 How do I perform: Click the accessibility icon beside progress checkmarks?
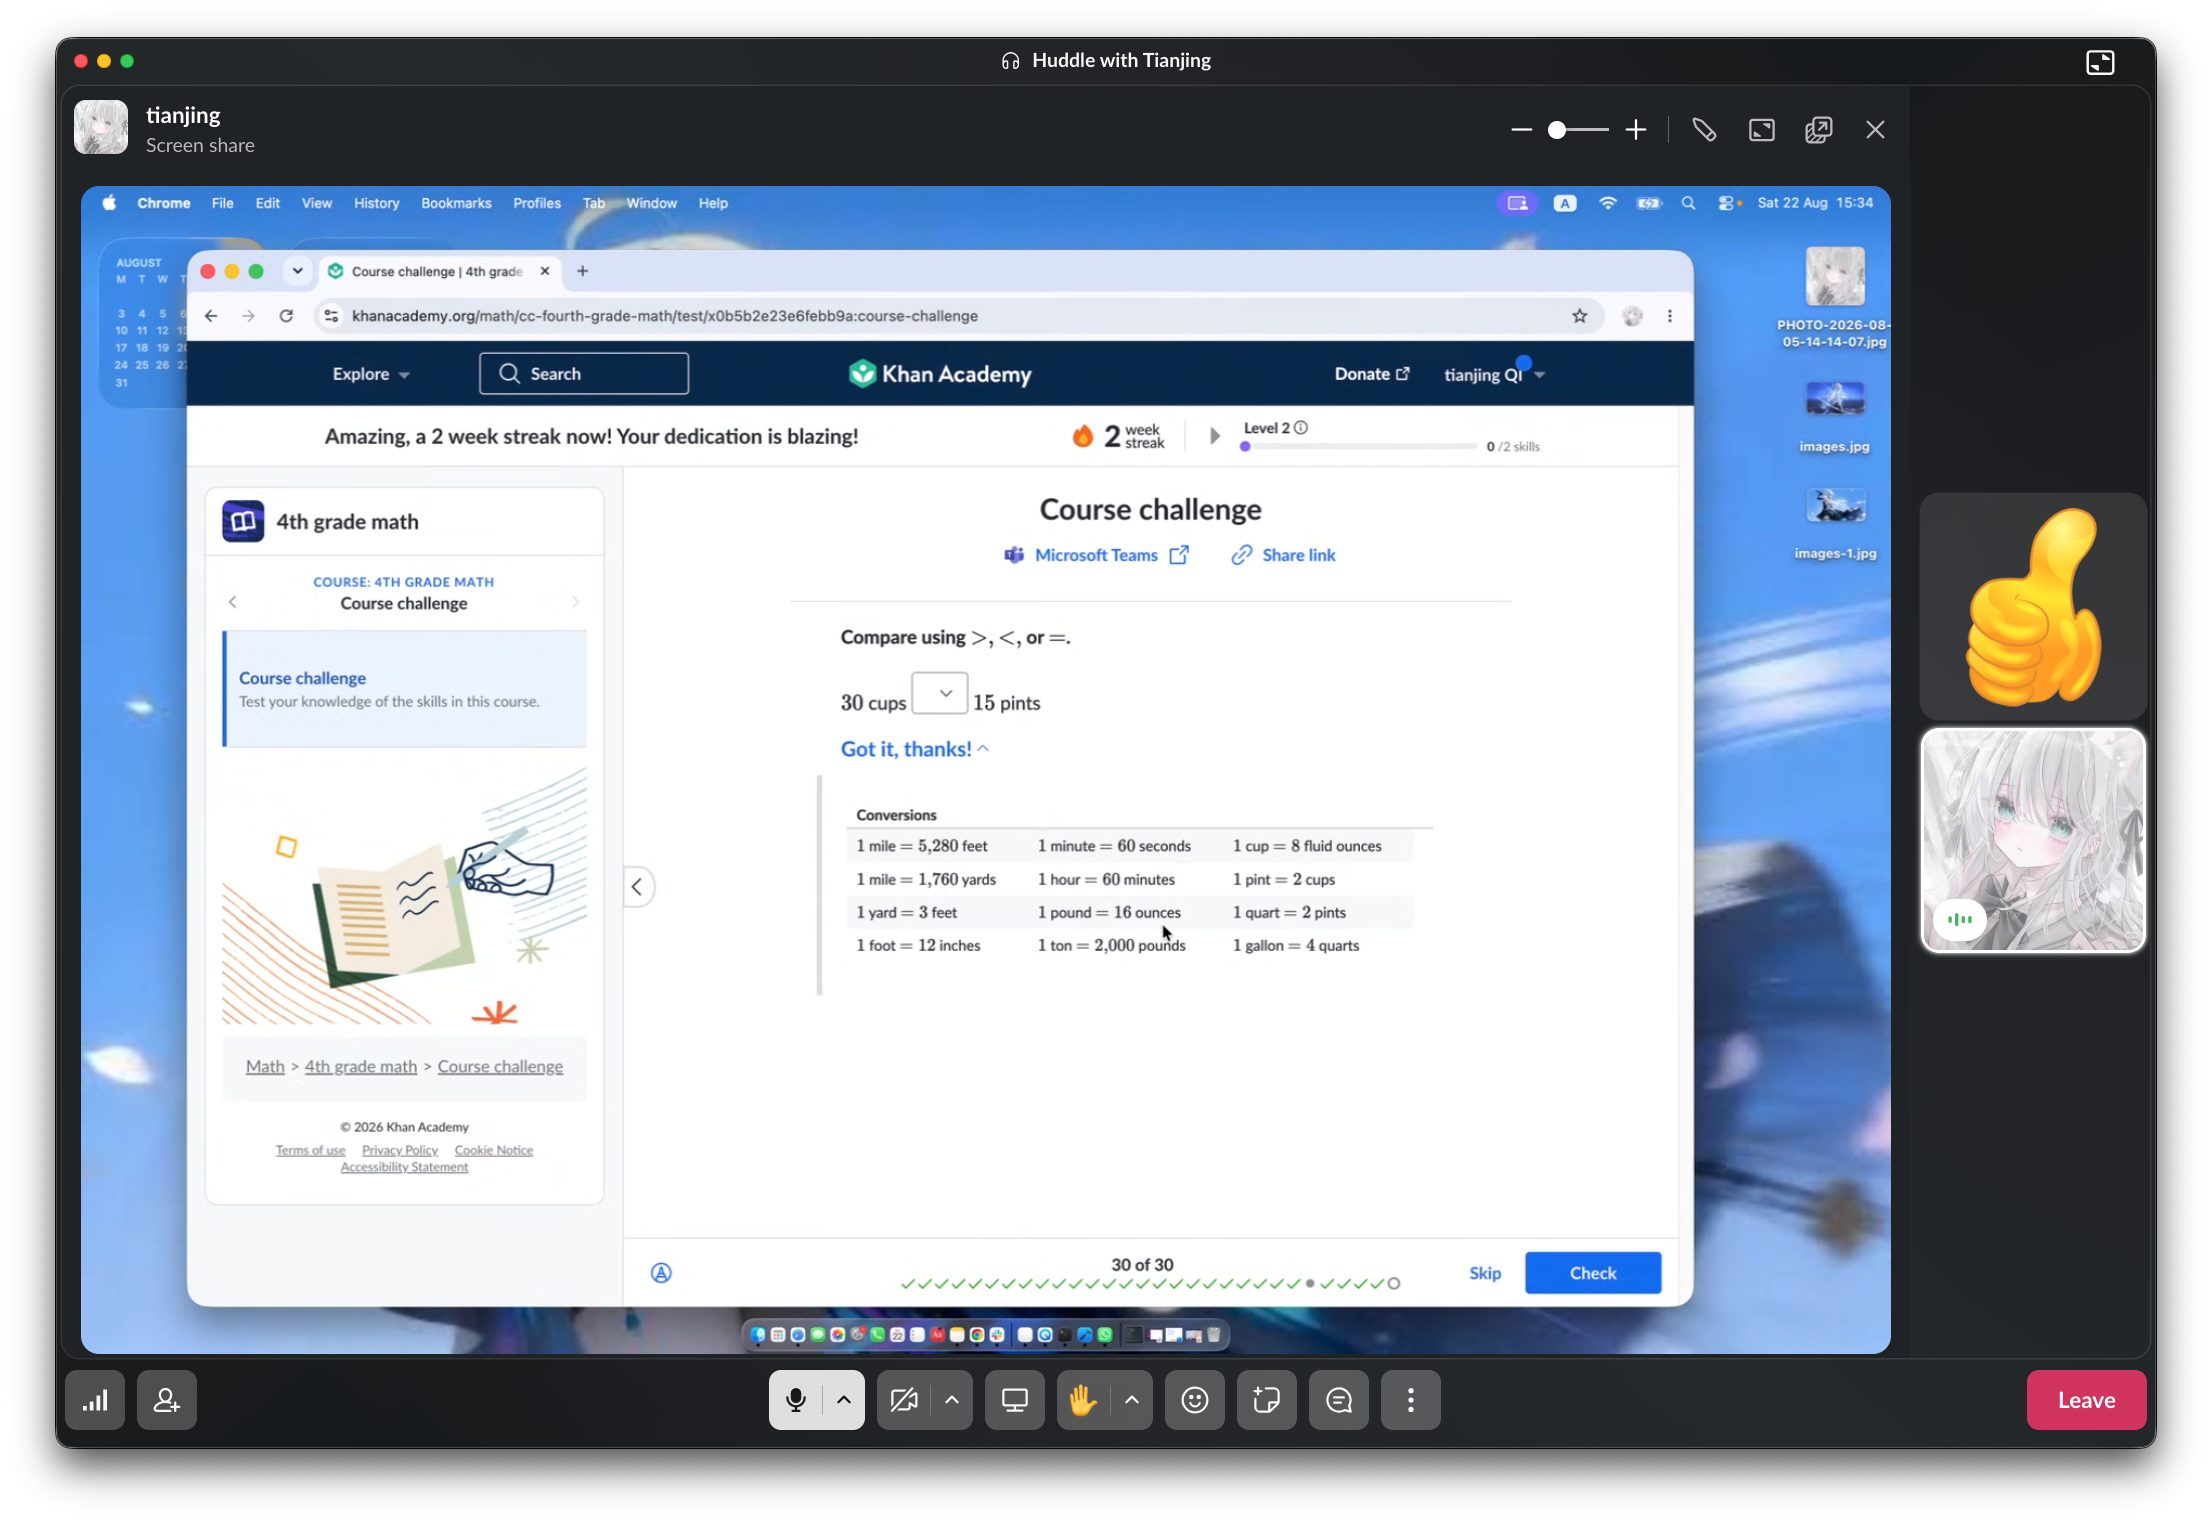coord(661,1273)
